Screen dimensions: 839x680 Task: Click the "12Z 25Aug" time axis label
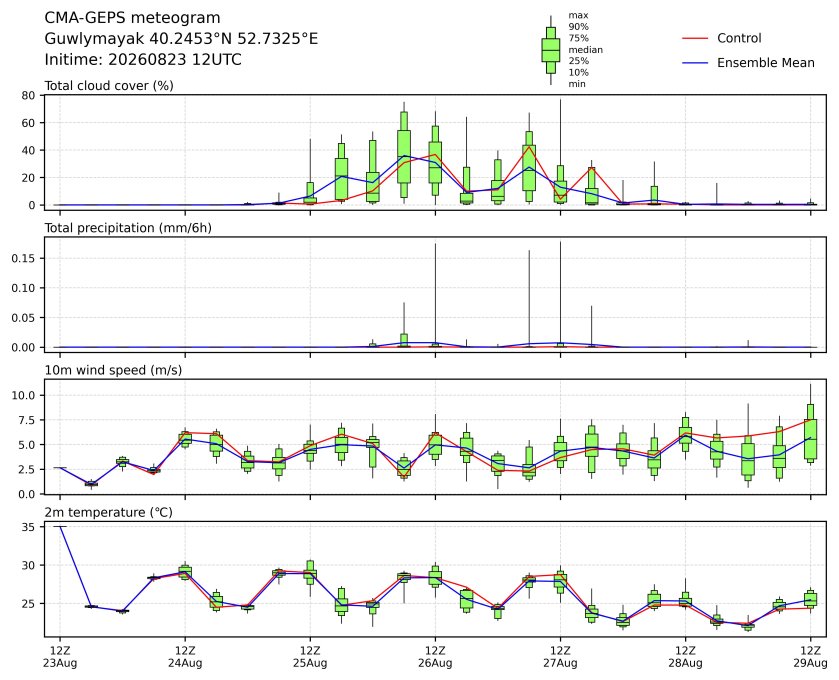pos(310,657)
